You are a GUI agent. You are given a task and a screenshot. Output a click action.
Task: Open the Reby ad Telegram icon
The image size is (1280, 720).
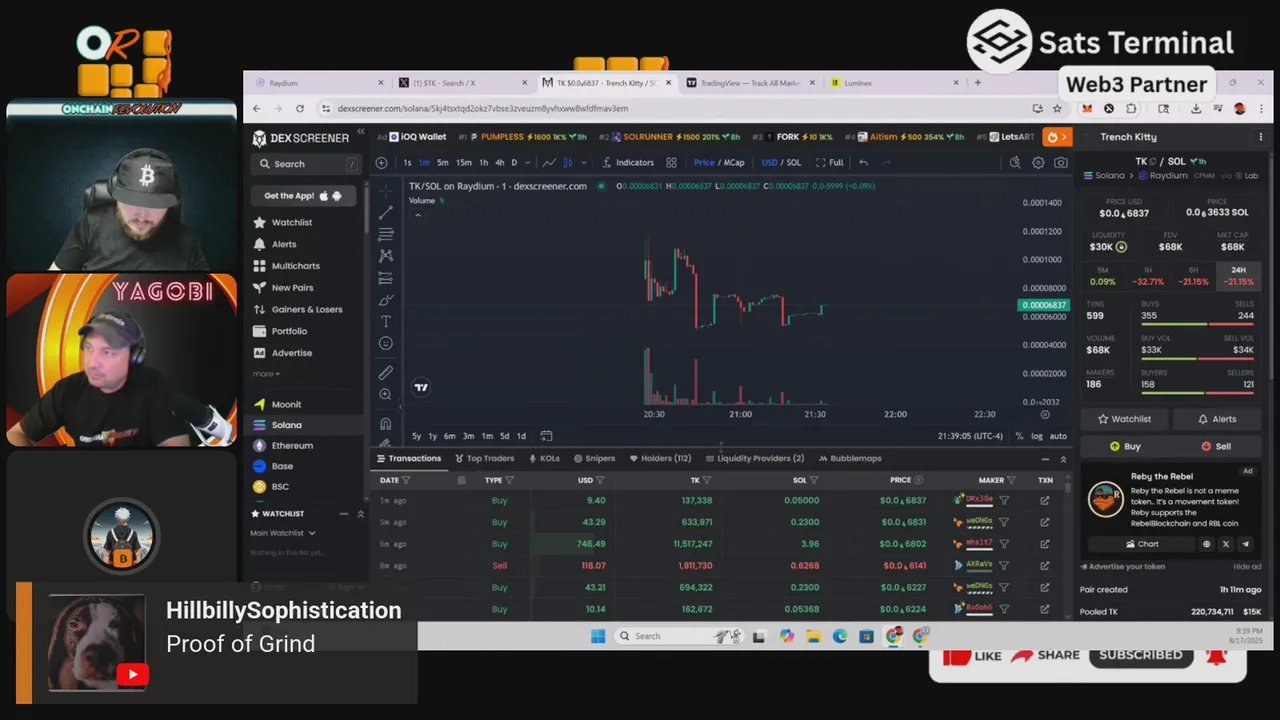click(x=1245, y=544)
